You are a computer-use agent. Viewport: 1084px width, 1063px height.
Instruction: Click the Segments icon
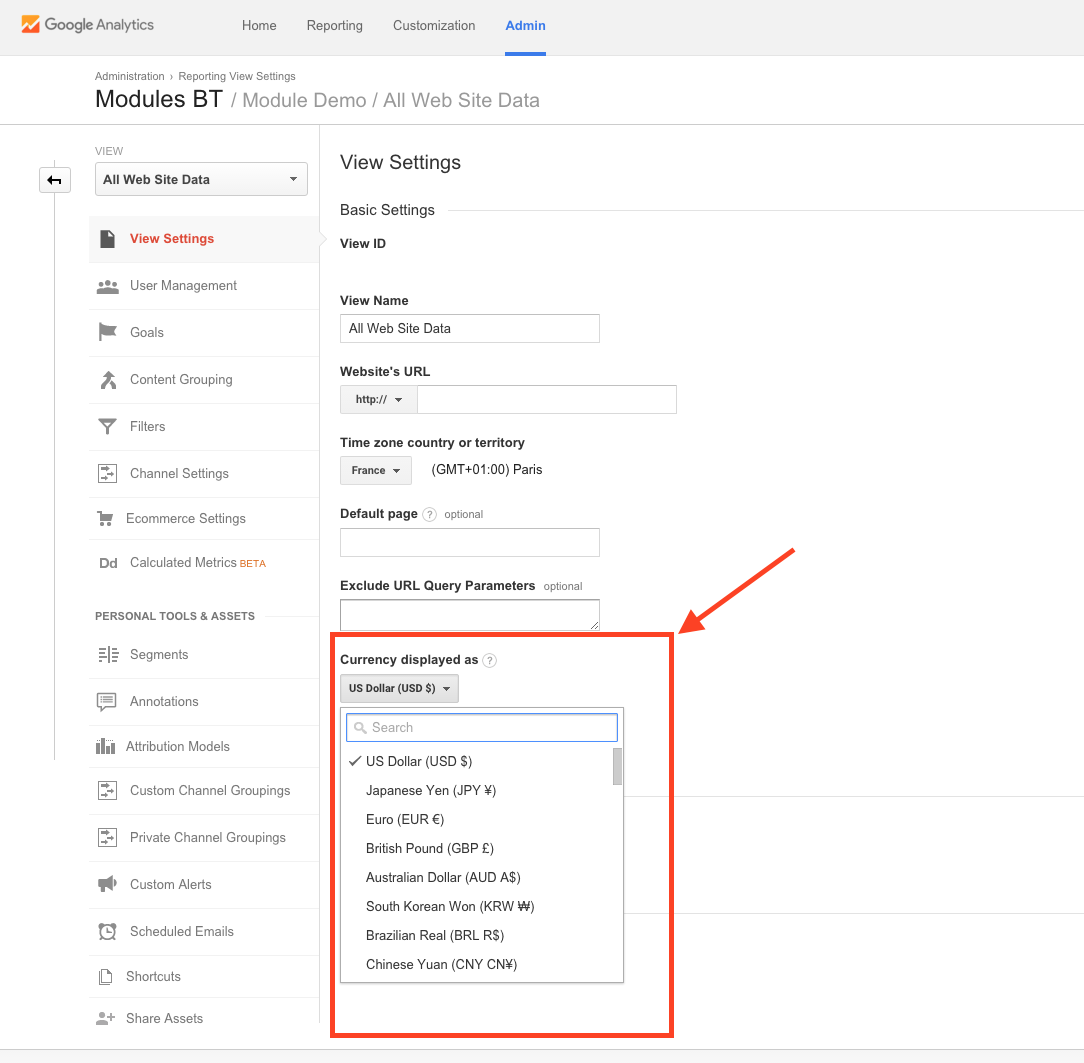point(108,655)
